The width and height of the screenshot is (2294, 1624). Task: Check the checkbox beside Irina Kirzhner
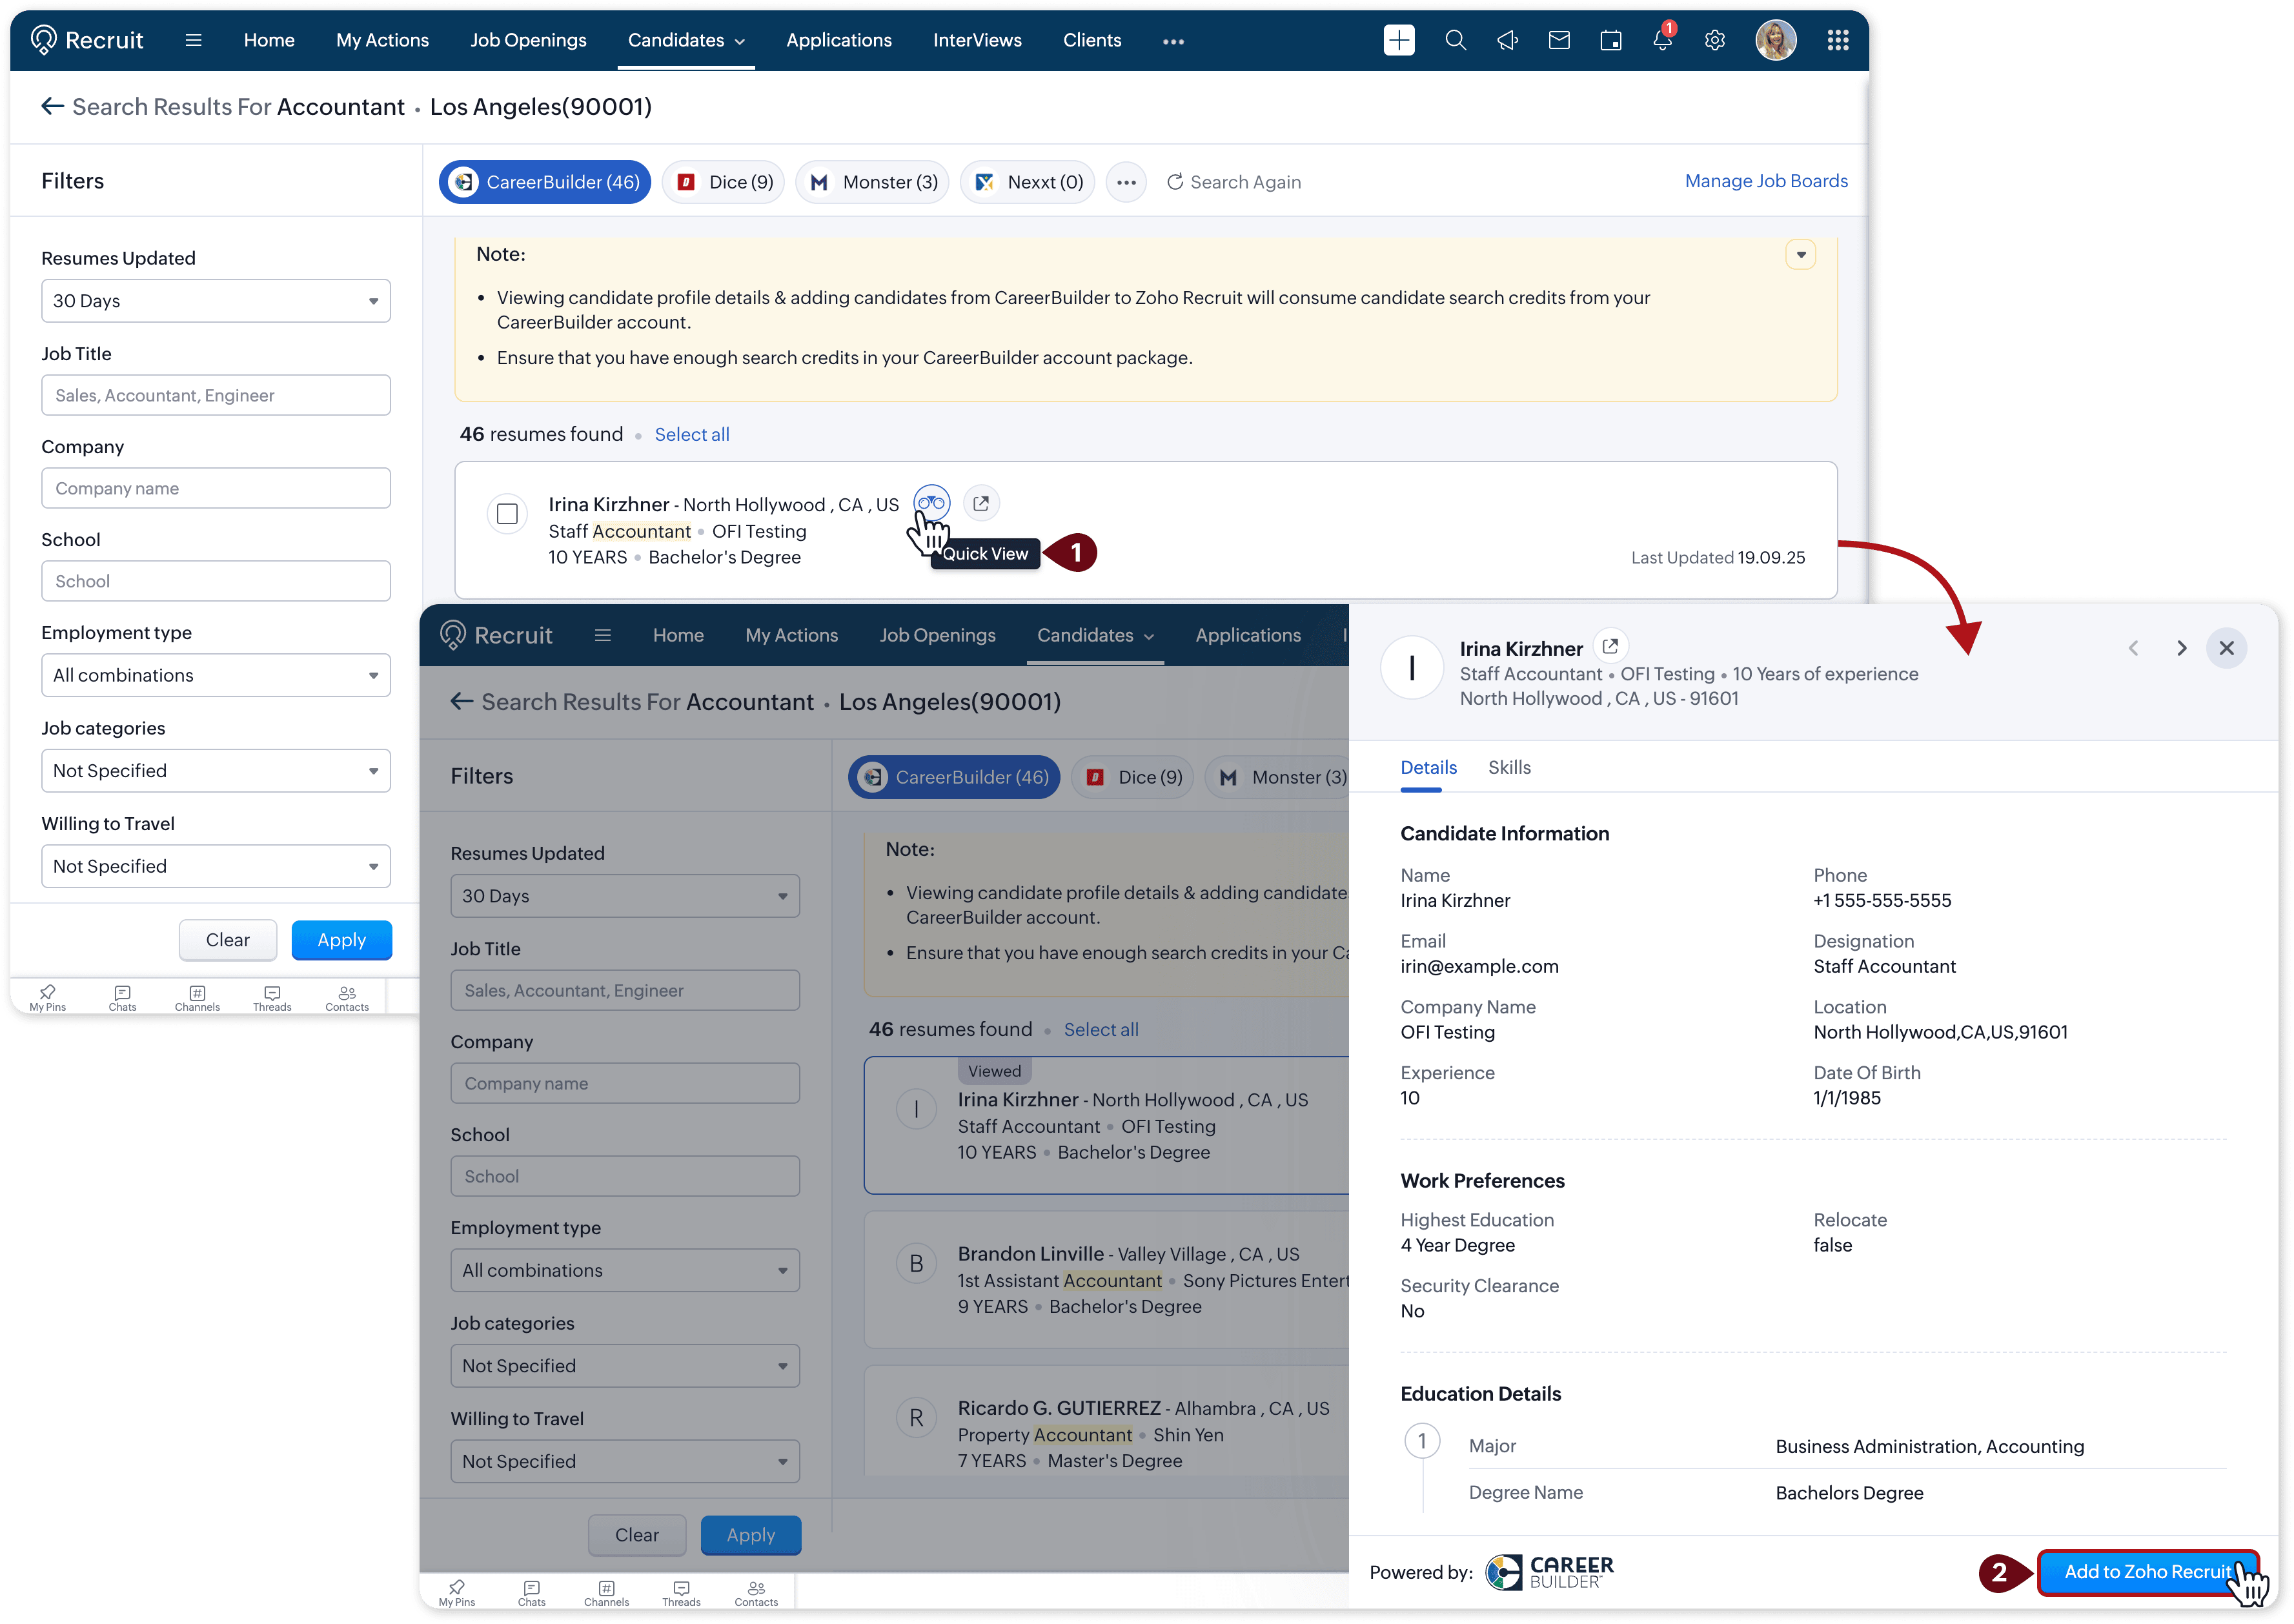[x=507, y=514]
